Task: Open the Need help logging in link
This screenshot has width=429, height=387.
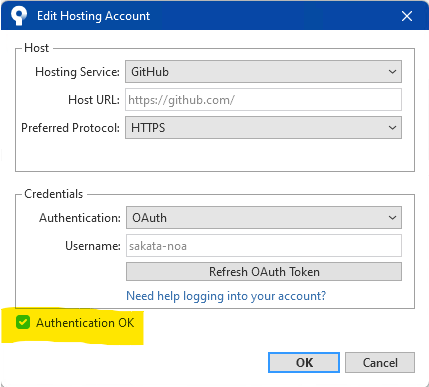Action: tap(226, 296)
